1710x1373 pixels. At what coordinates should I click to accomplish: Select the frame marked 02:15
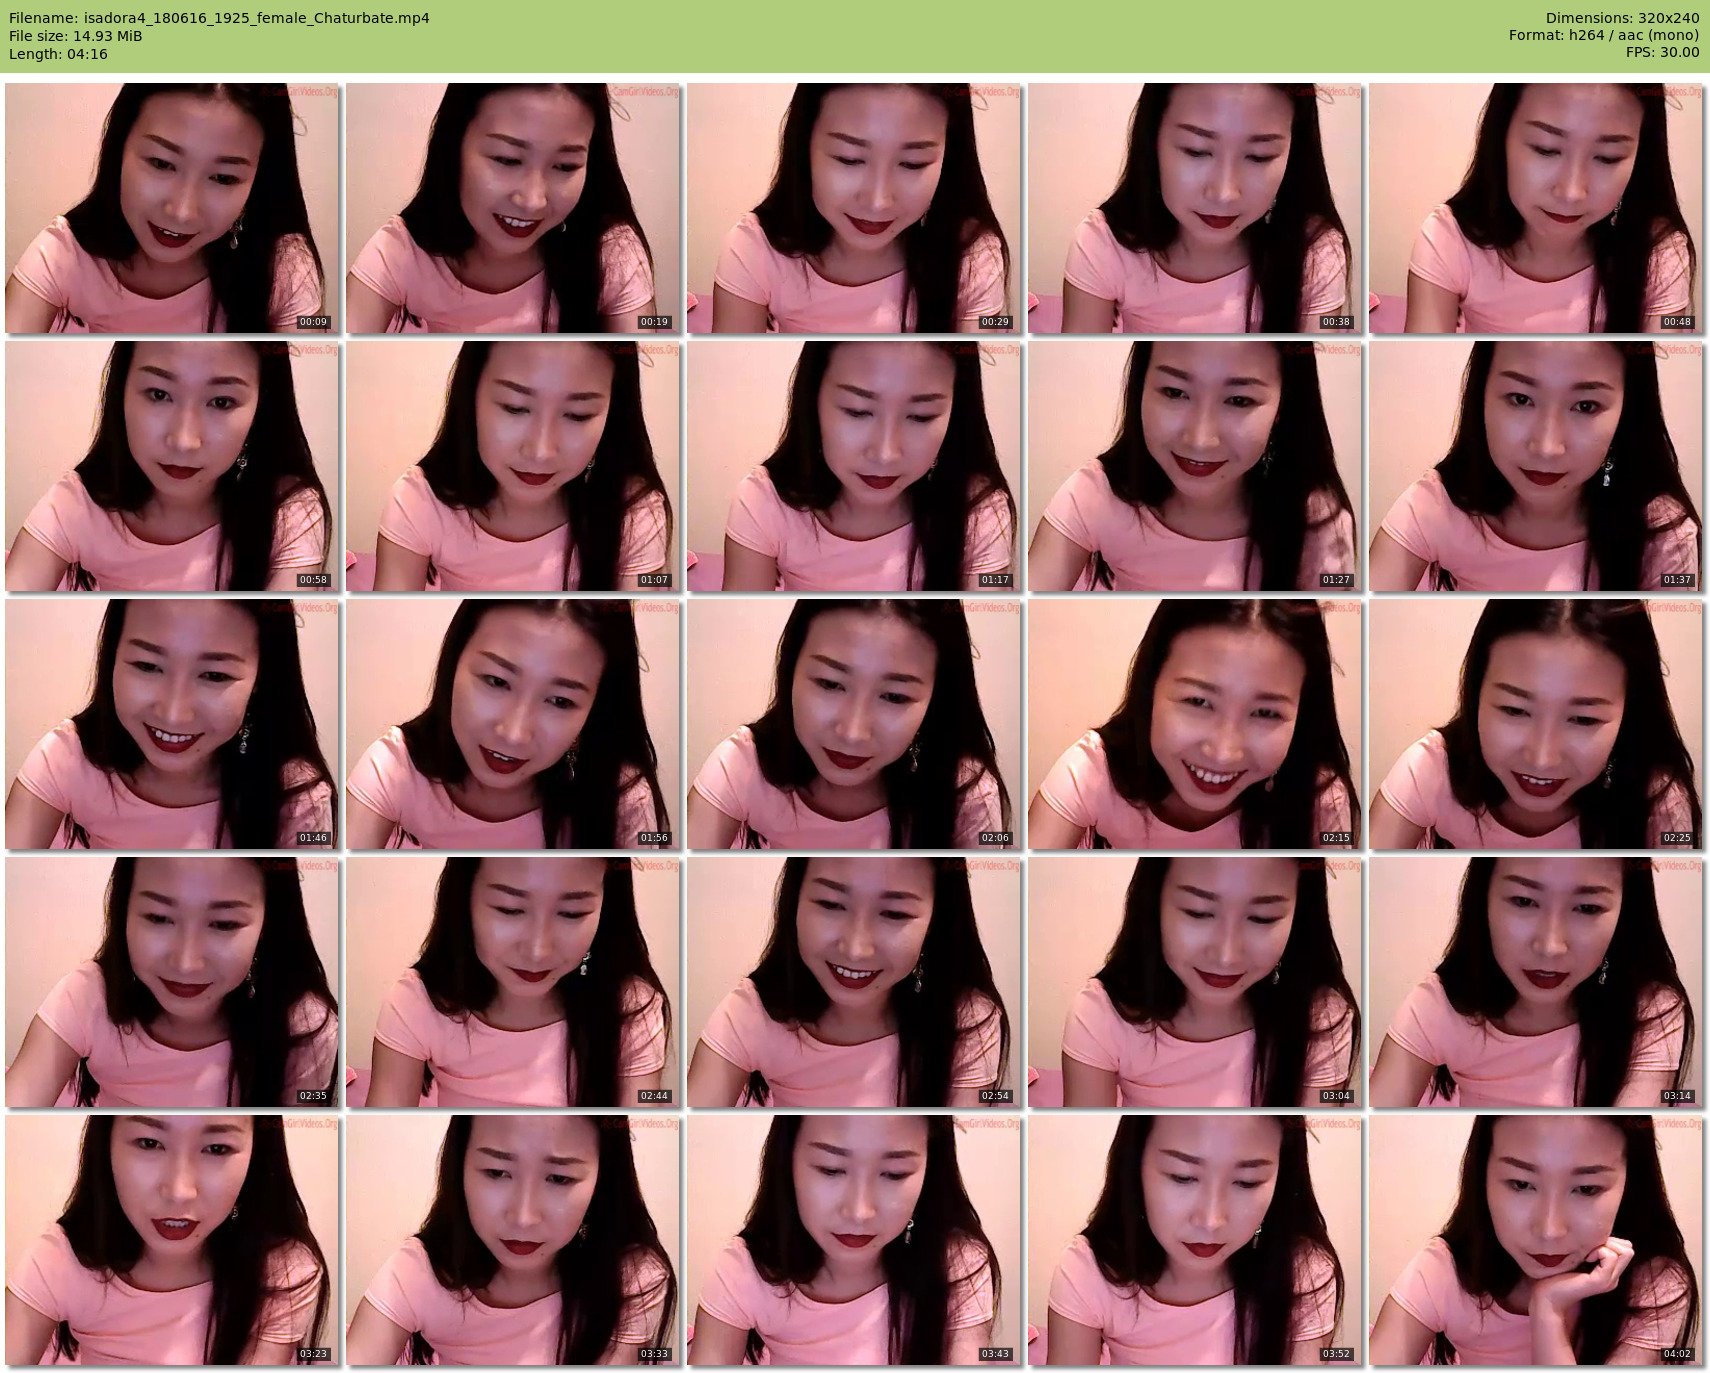[x=1195, y=724]
